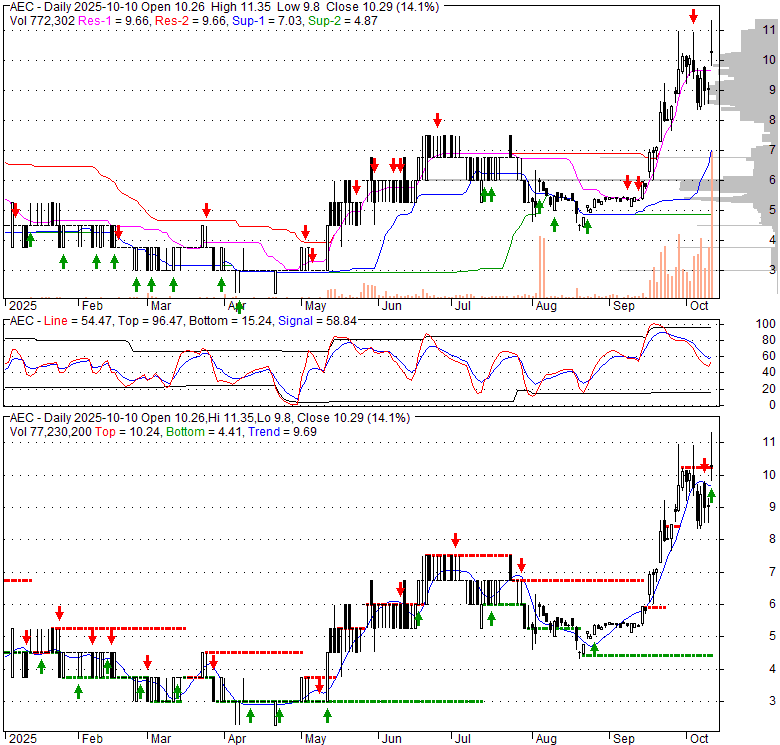Click the Vol 772,302 volume readout
The height and width of the screenshot is (745, 780).
pos(42,21)
